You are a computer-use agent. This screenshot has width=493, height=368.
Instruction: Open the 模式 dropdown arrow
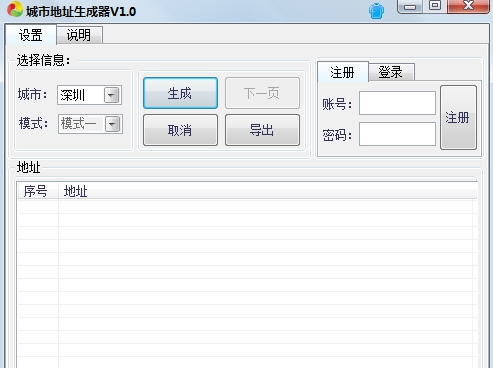113,124
